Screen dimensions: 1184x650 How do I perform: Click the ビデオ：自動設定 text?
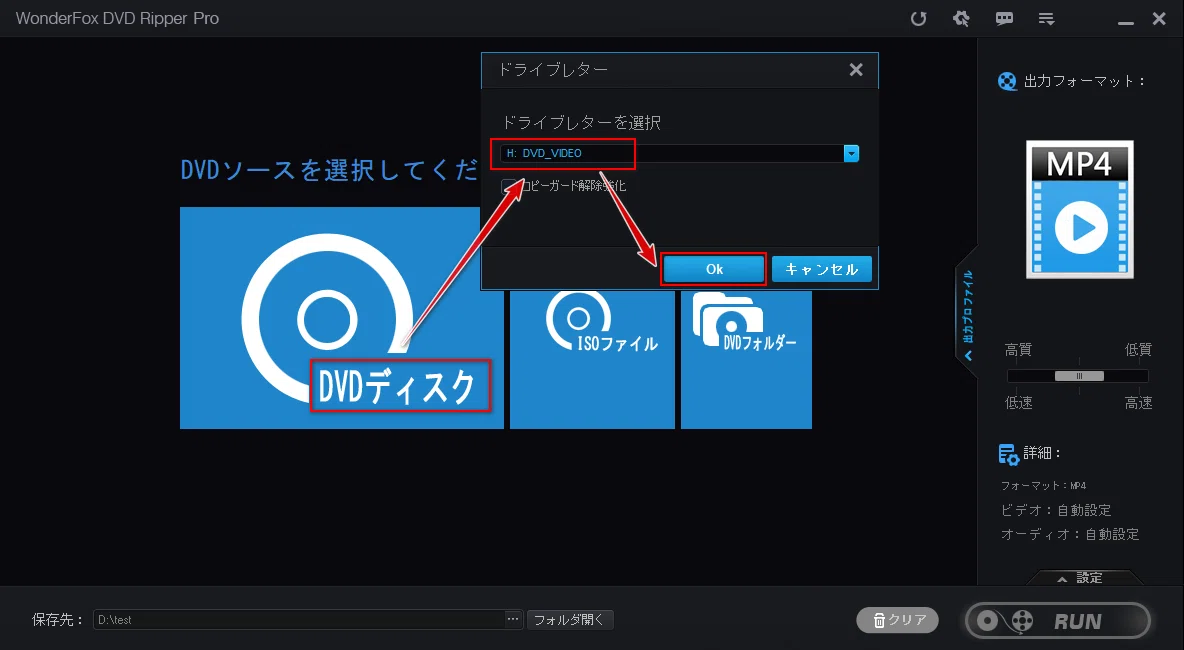pos(1056,510)
